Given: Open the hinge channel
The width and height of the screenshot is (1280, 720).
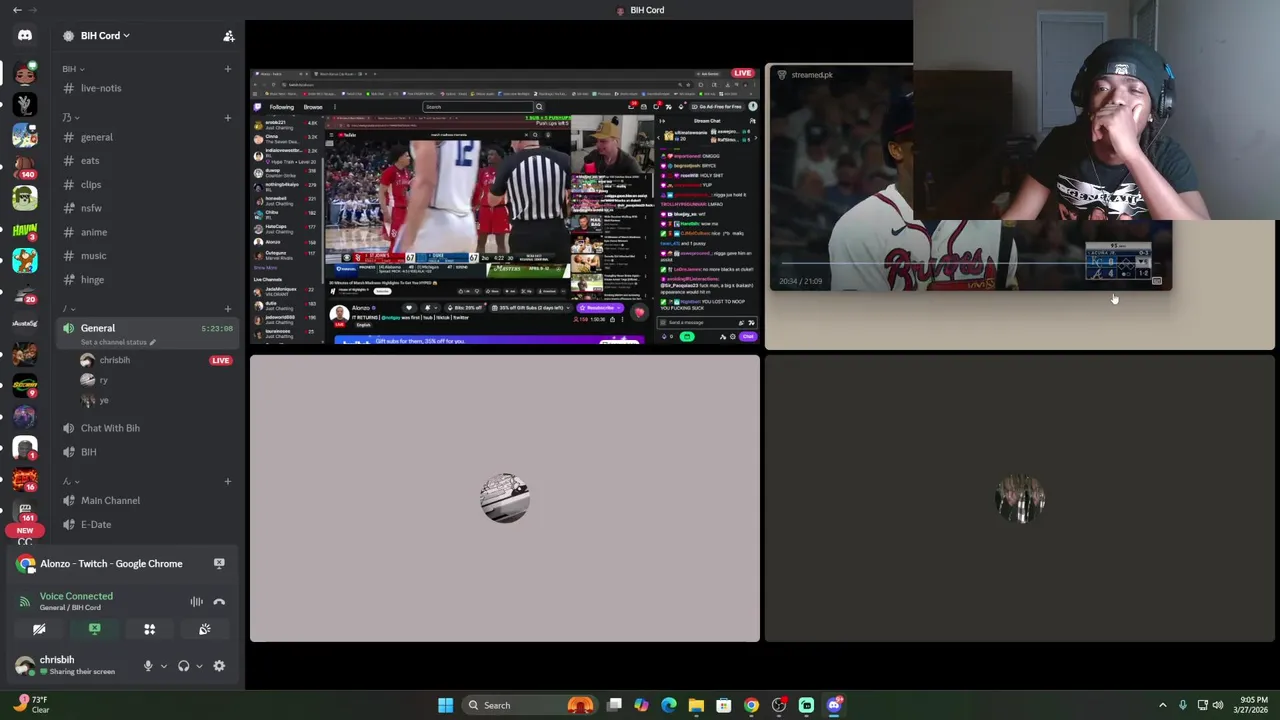Looking at the screenshot, I should click(x=146, y=280).
